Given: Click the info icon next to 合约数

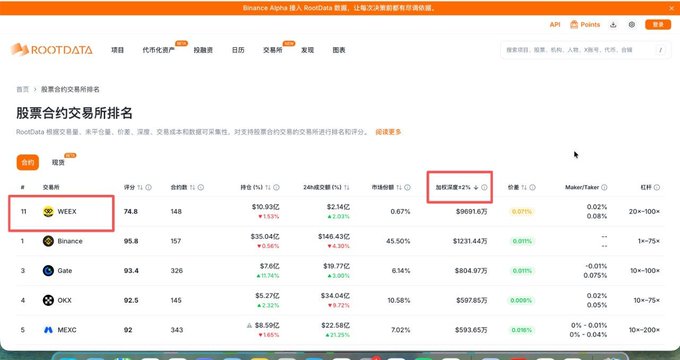Looking at the screenshot, I should [x=200, y=187].
